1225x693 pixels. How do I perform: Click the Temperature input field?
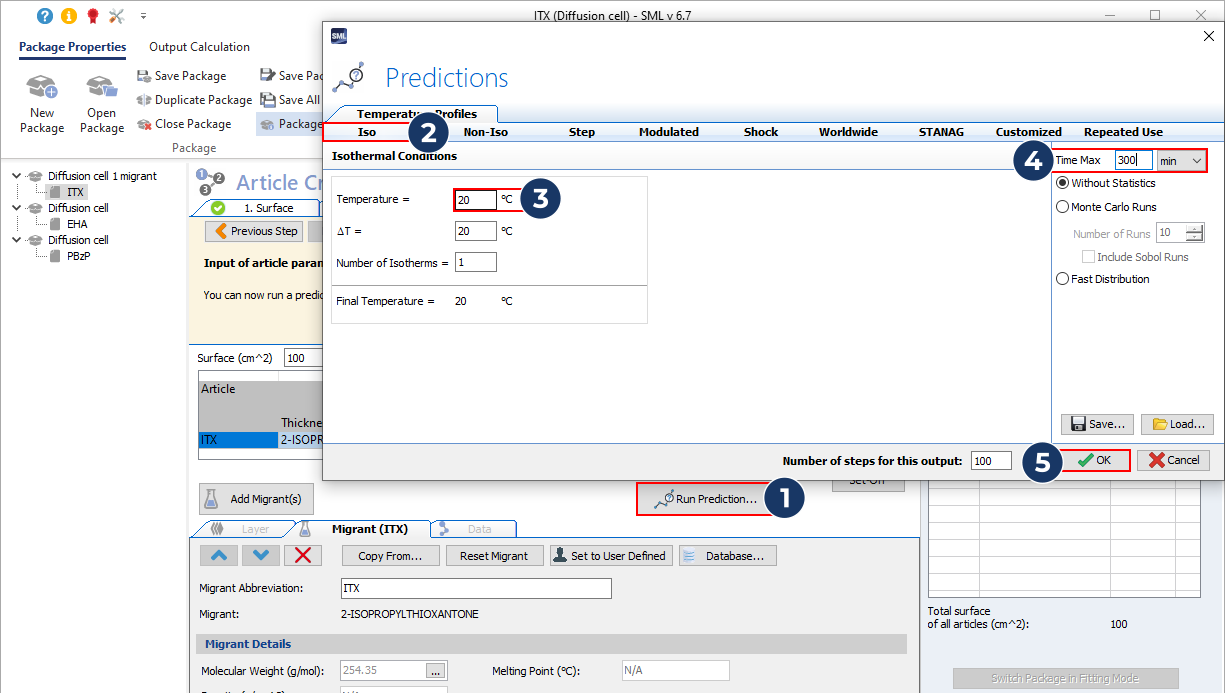475,200
